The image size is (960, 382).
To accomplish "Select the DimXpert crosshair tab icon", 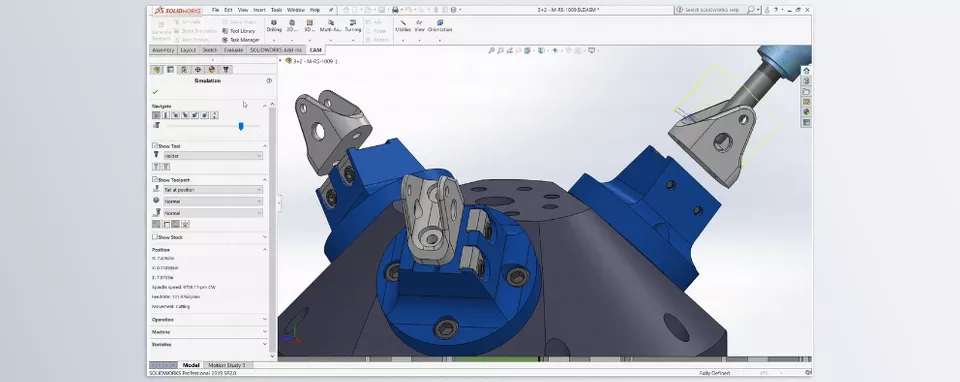I will 198,70.
